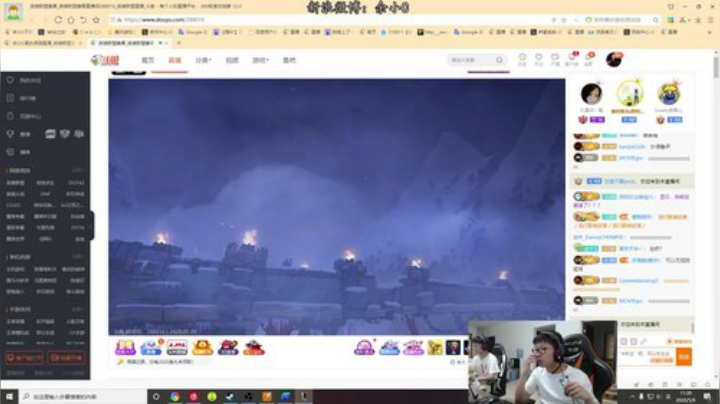Send the chat message with the orange button
This screenshot has width=720, height=404.
684,357
